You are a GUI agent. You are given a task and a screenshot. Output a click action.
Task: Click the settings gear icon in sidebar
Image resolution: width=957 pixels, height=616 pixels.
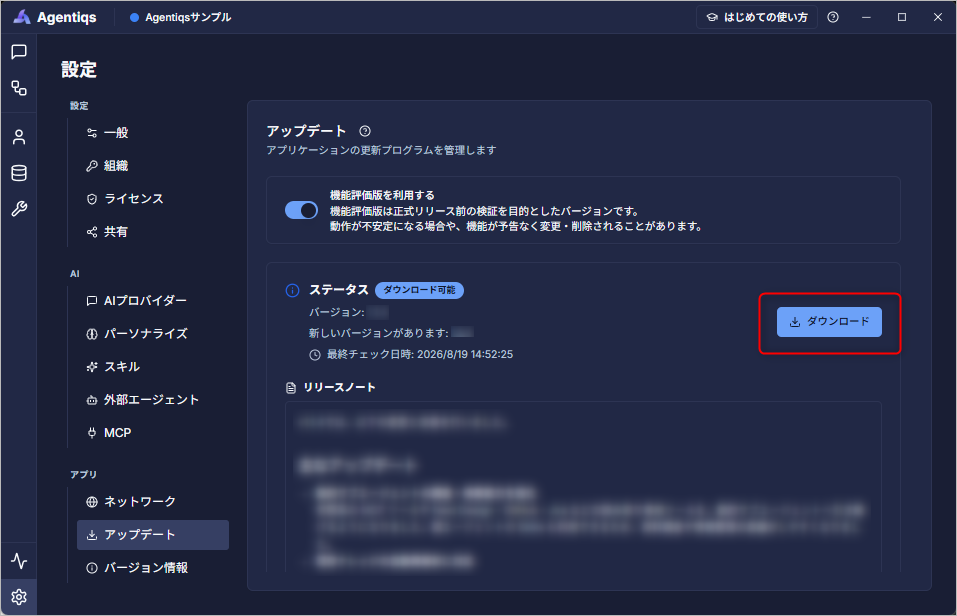click(x=19, y=597)
